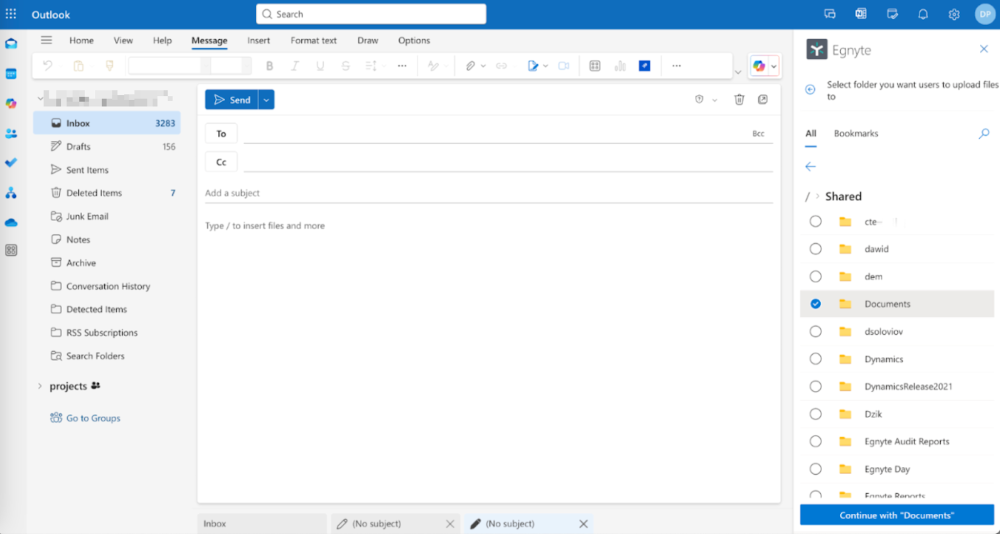Click the attach file paperclip icon
Screen dimensions: 1000x534
click(470, 66)
